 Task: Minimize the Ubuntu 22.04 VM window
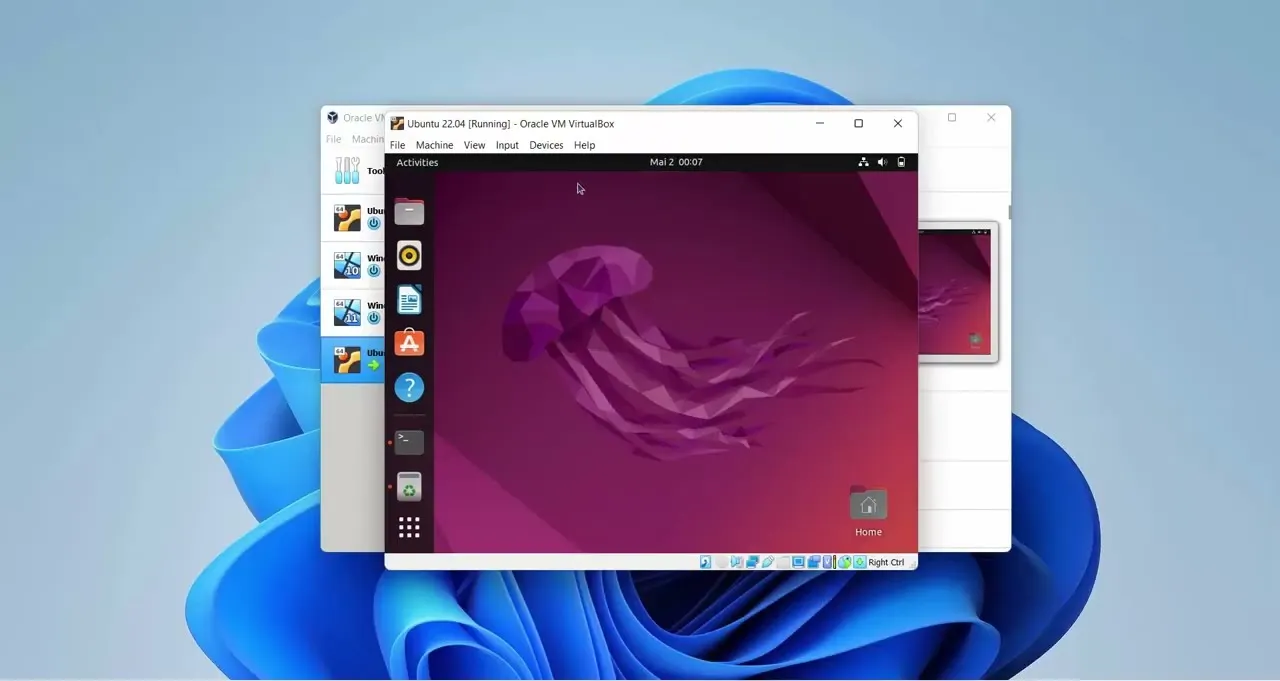click(x=820, y=123)
